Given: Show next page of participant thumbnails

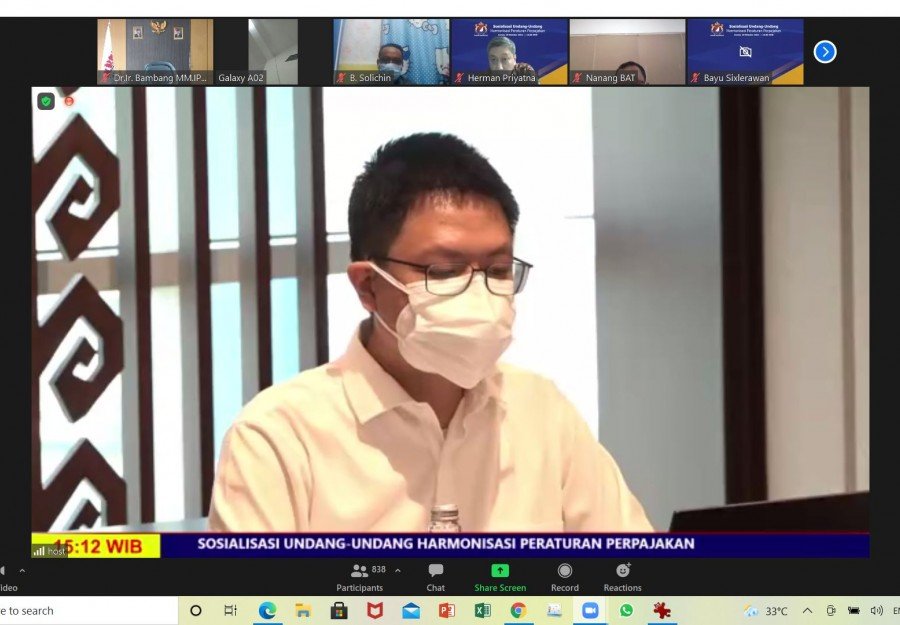Looking at the screenshot, I should point(825,52).
